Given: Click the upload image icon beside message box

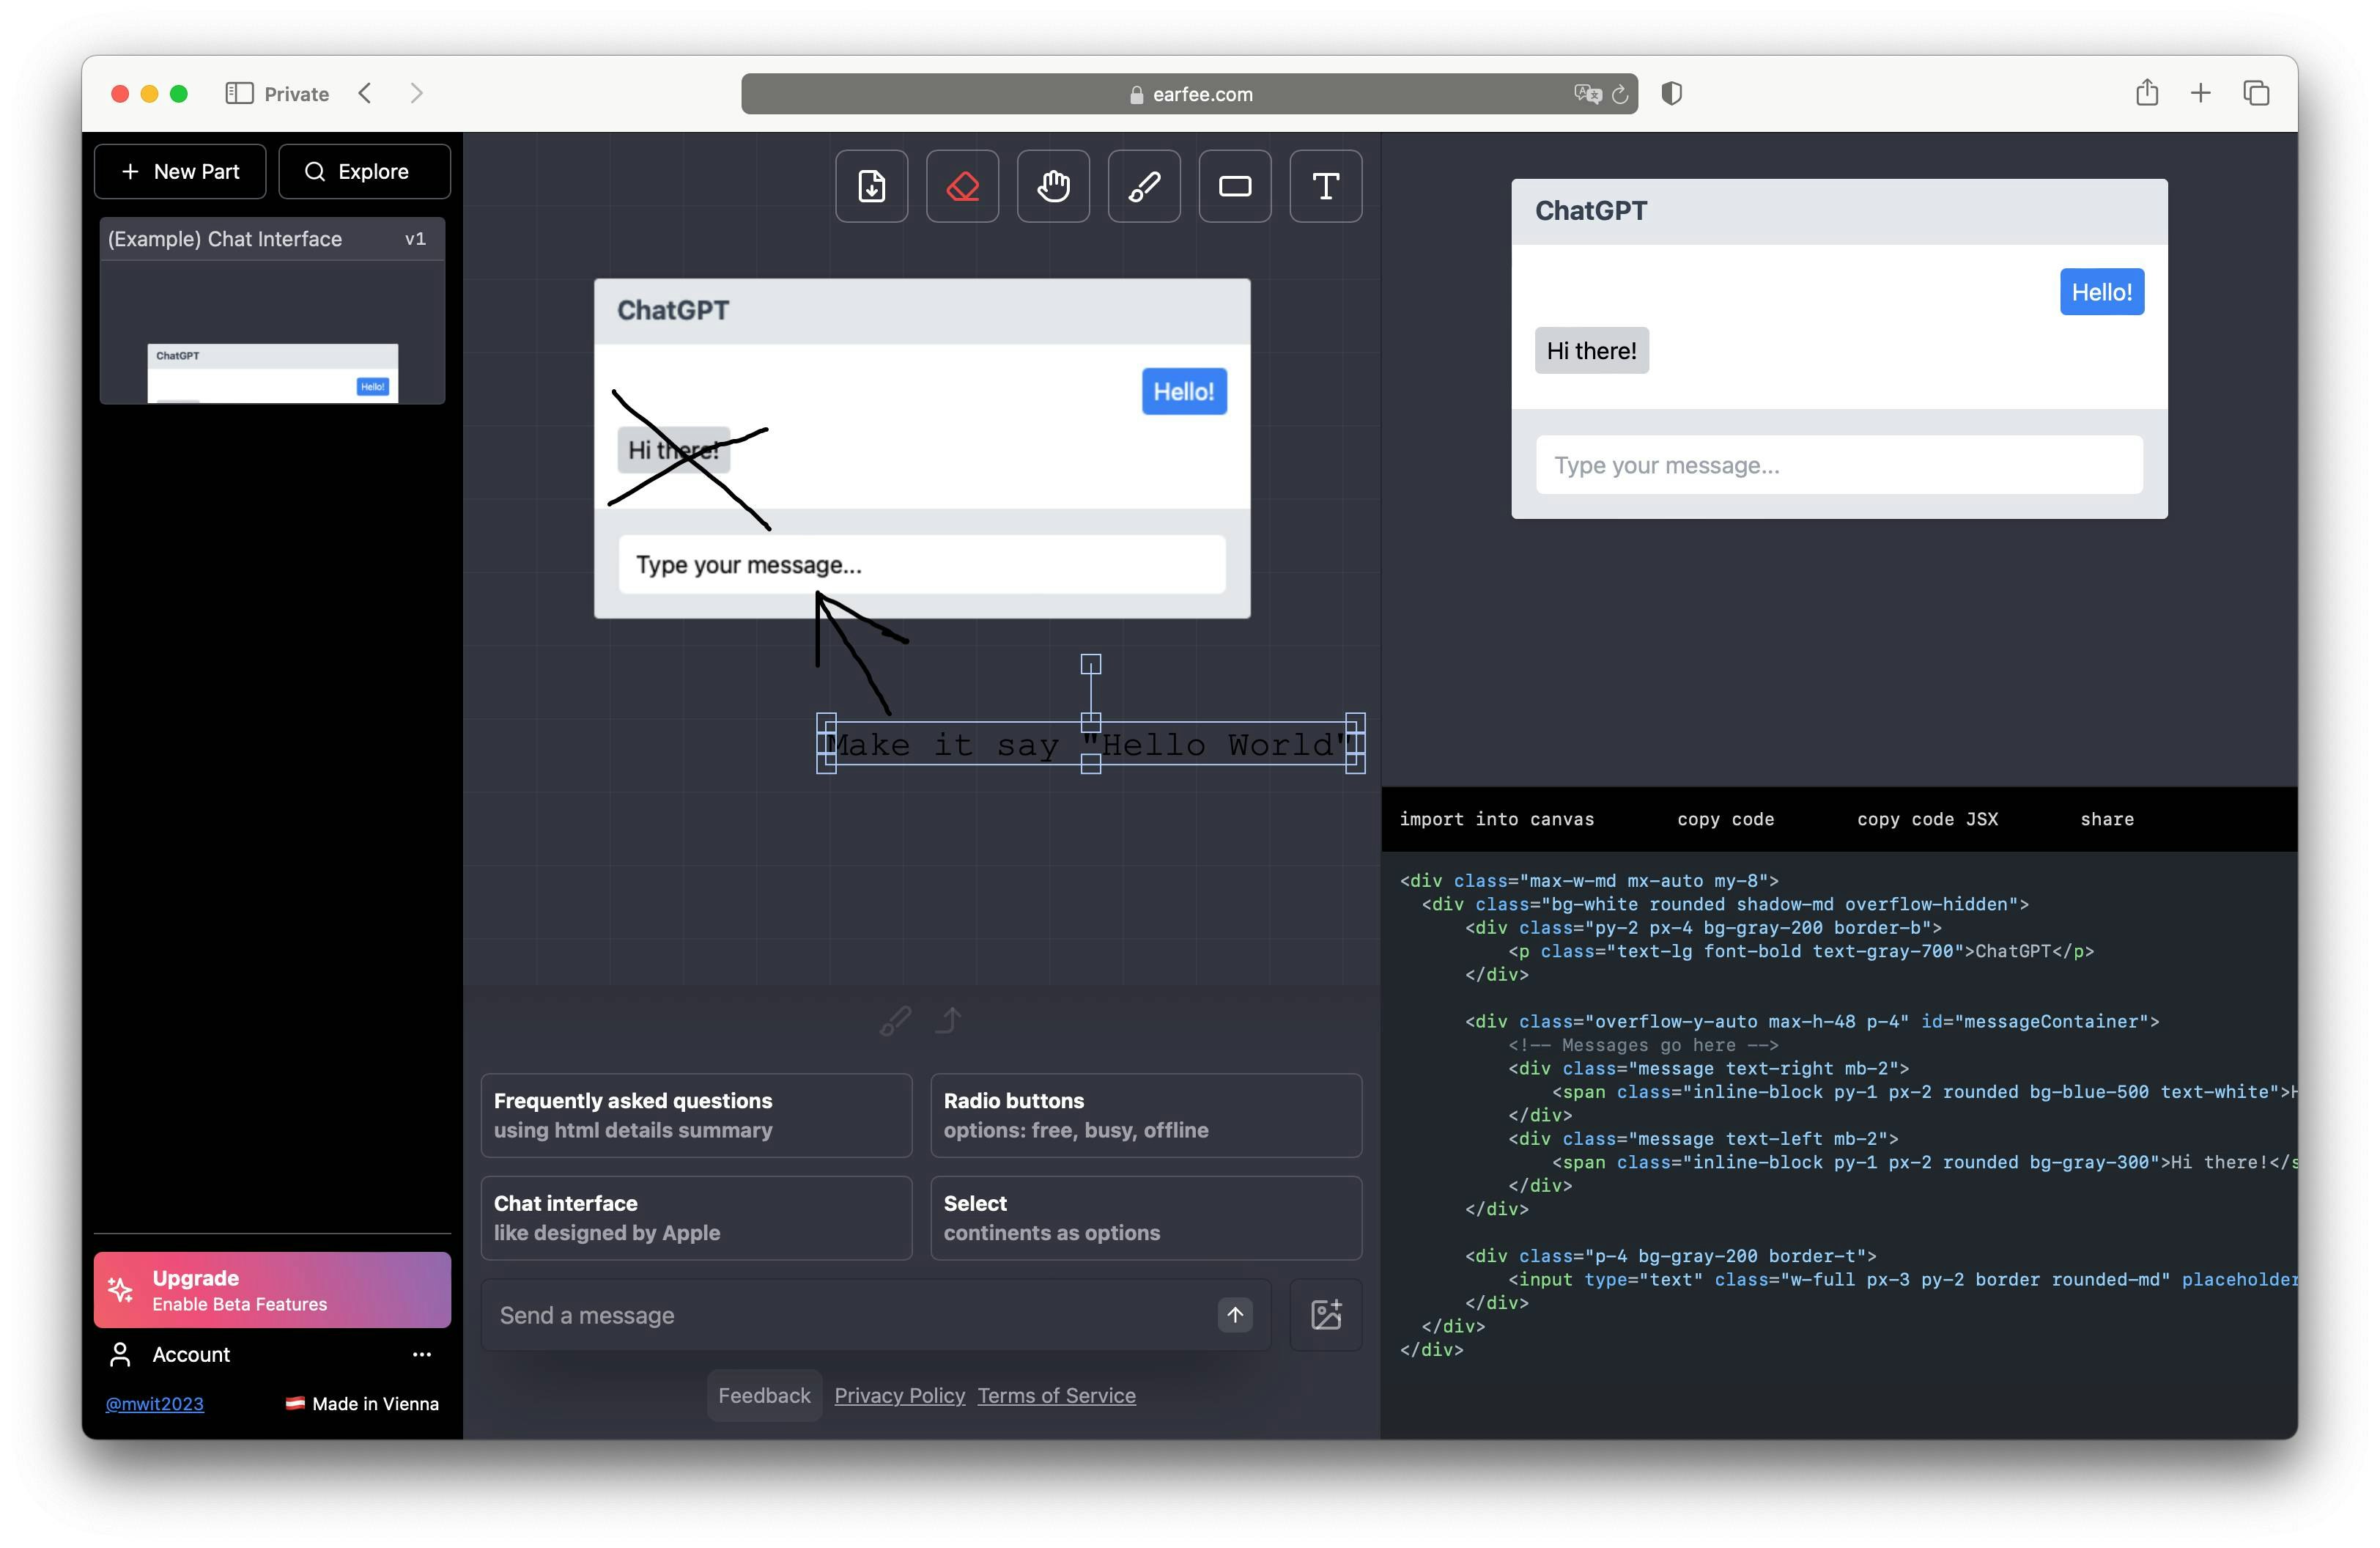Looking at the screenshot, I should pos(1325,1314).
